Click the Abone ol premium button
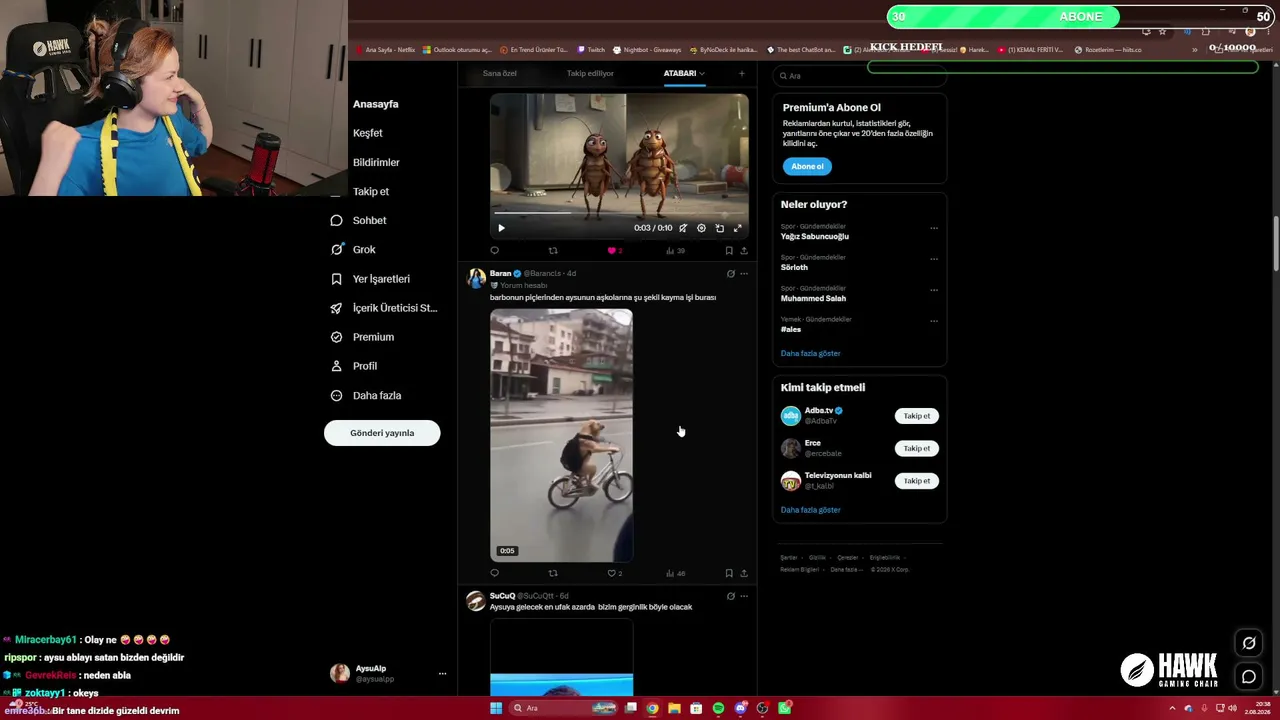The image size is (1280, 720). 807,166
